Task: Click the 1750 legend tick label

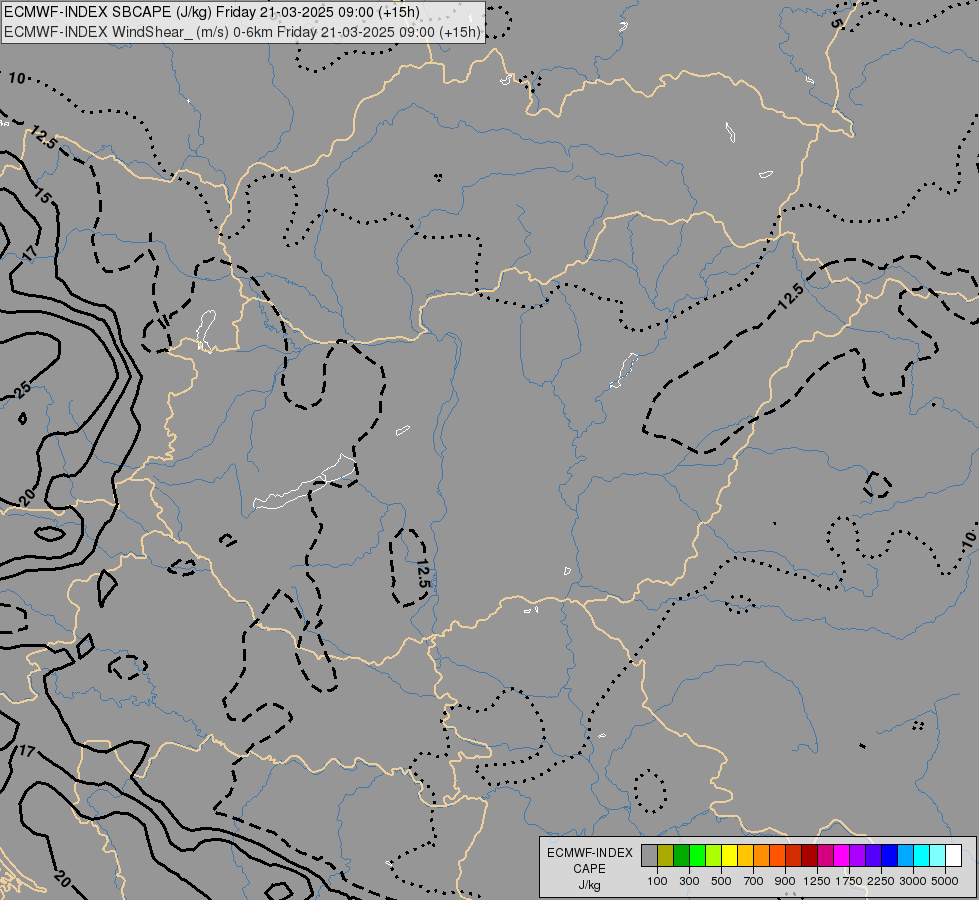Action: pos(849,881)
